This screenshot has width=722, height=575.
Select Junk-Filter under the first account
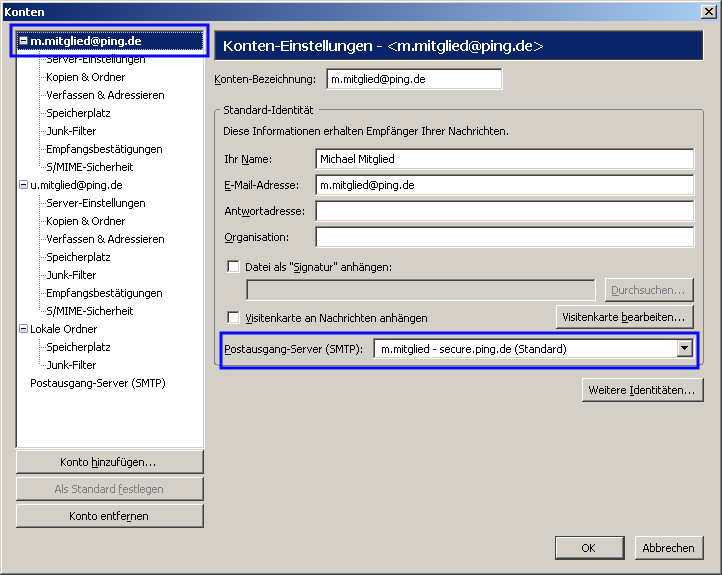[71, 131]
